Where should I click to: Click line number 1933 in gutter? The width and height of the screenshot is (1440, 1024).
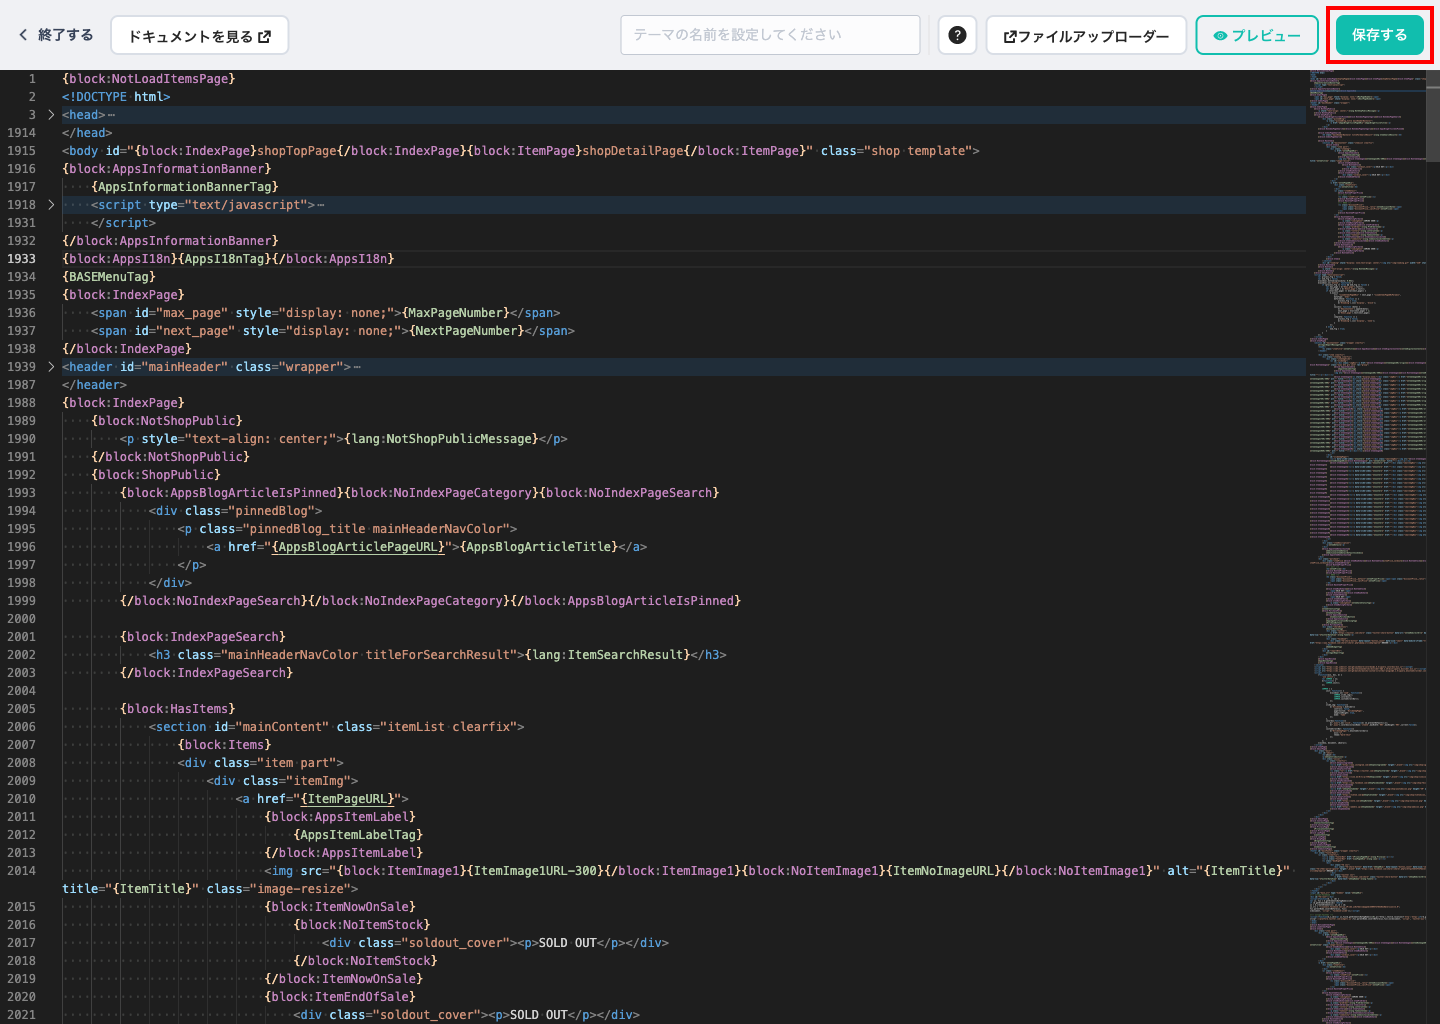point(21,259)
